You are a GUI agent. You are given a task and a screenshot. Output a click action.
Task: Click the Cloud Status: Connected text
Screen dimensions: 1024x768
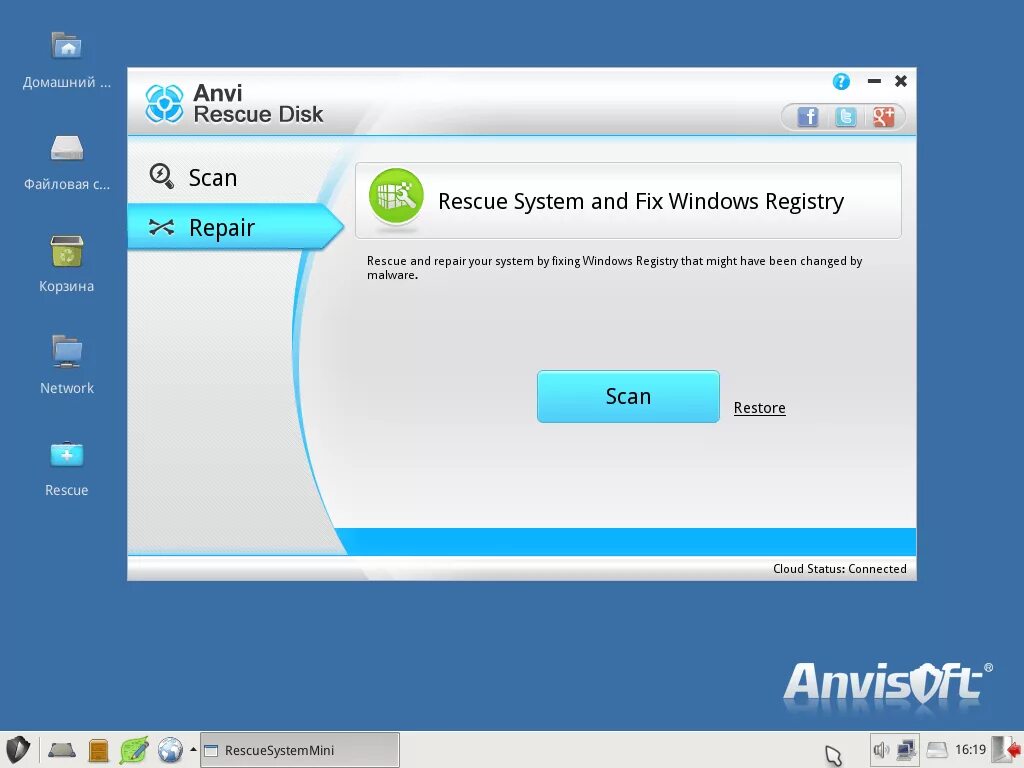(839, 569)
